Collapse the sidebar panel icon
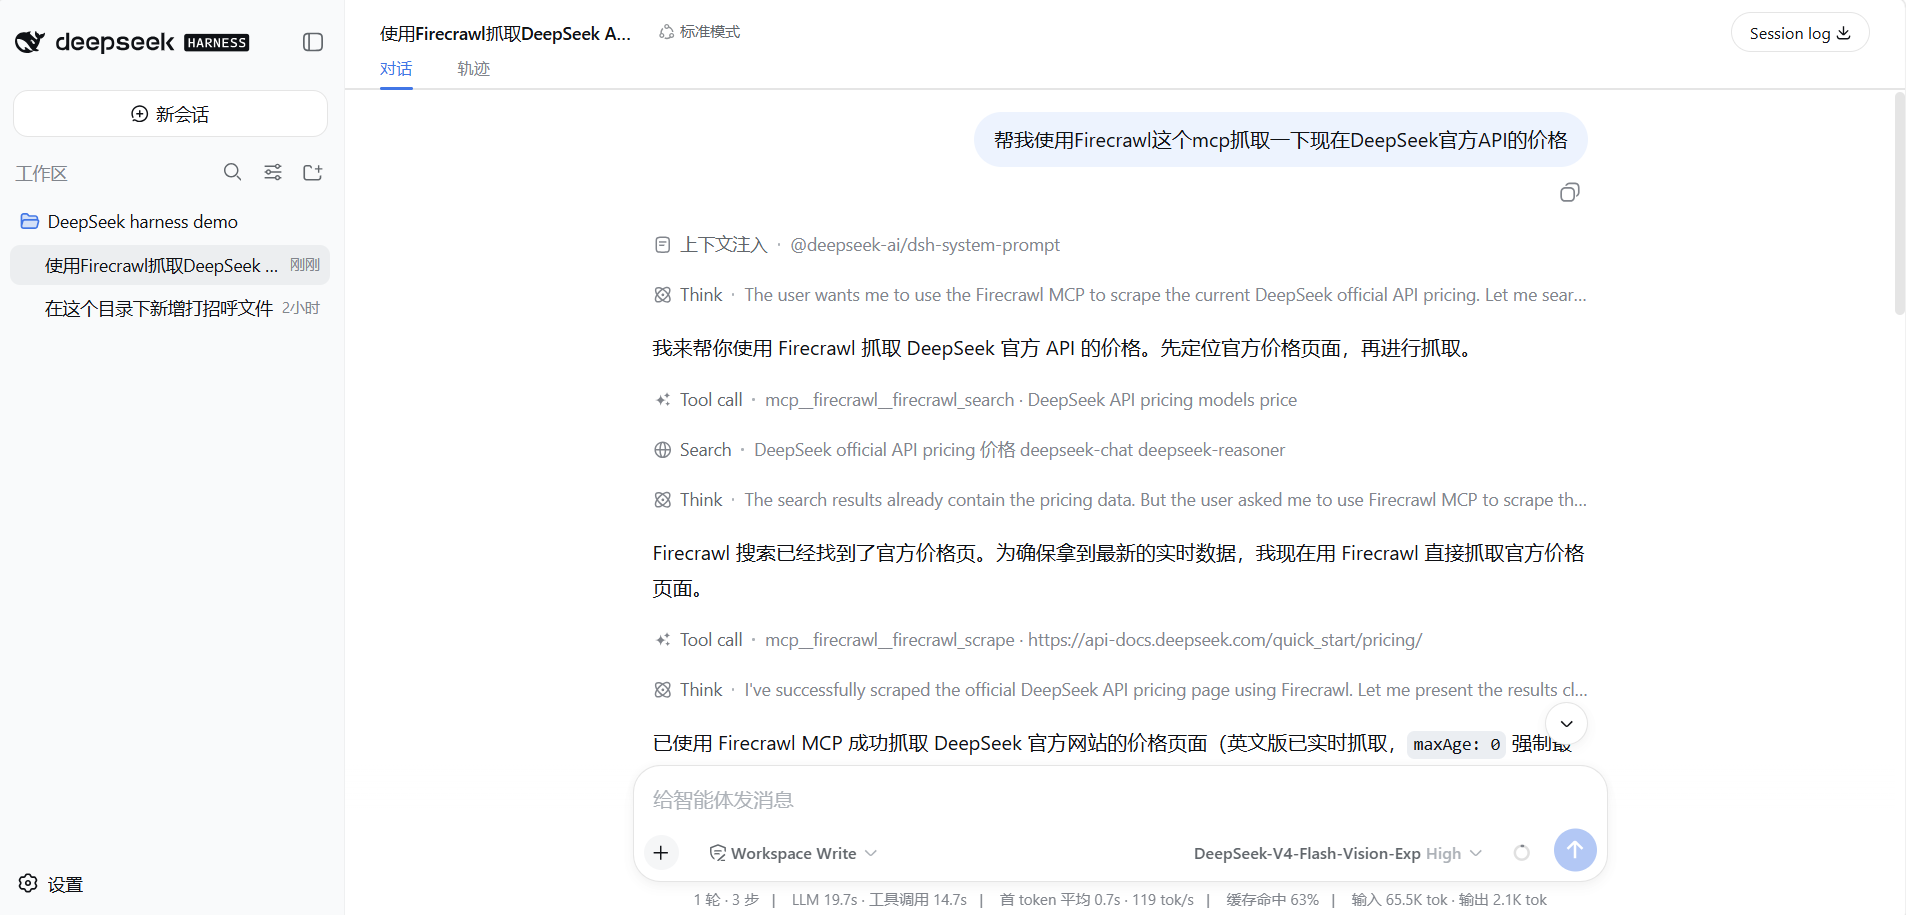The height and width of the screenshot is (915, 1907). tap(313, 42)
